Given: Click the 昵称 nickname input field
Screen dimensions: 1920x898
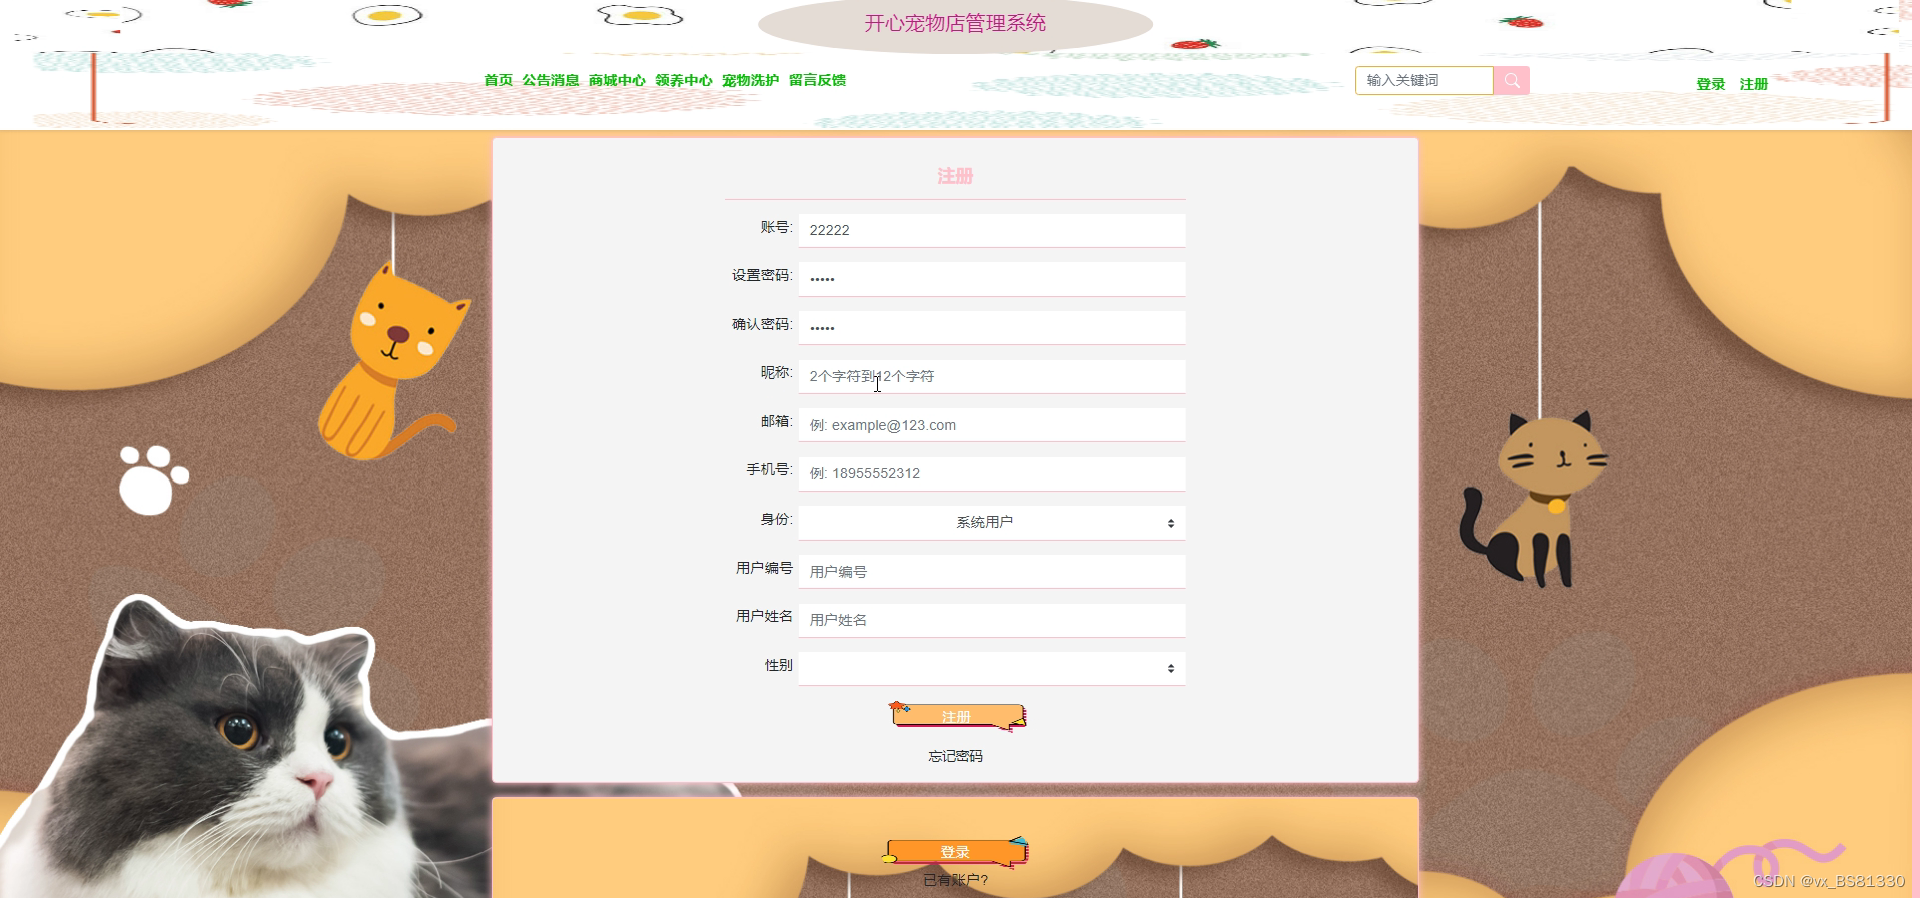Looking at the screenshot, I should [992, 376].
